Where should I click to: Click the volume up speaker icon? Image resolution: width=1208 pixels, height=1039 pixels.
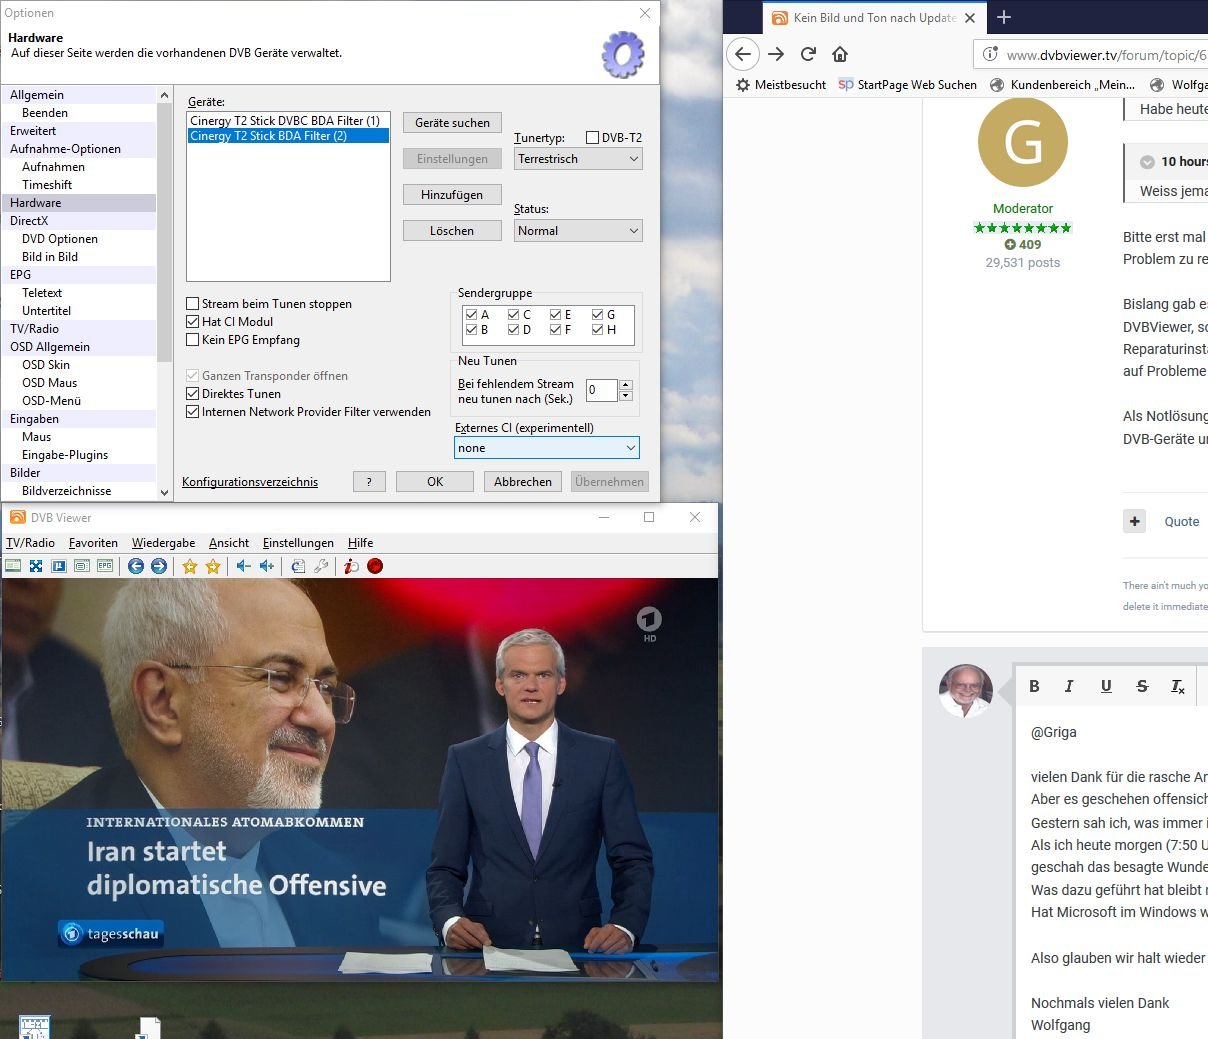click(x=266, y=566)
